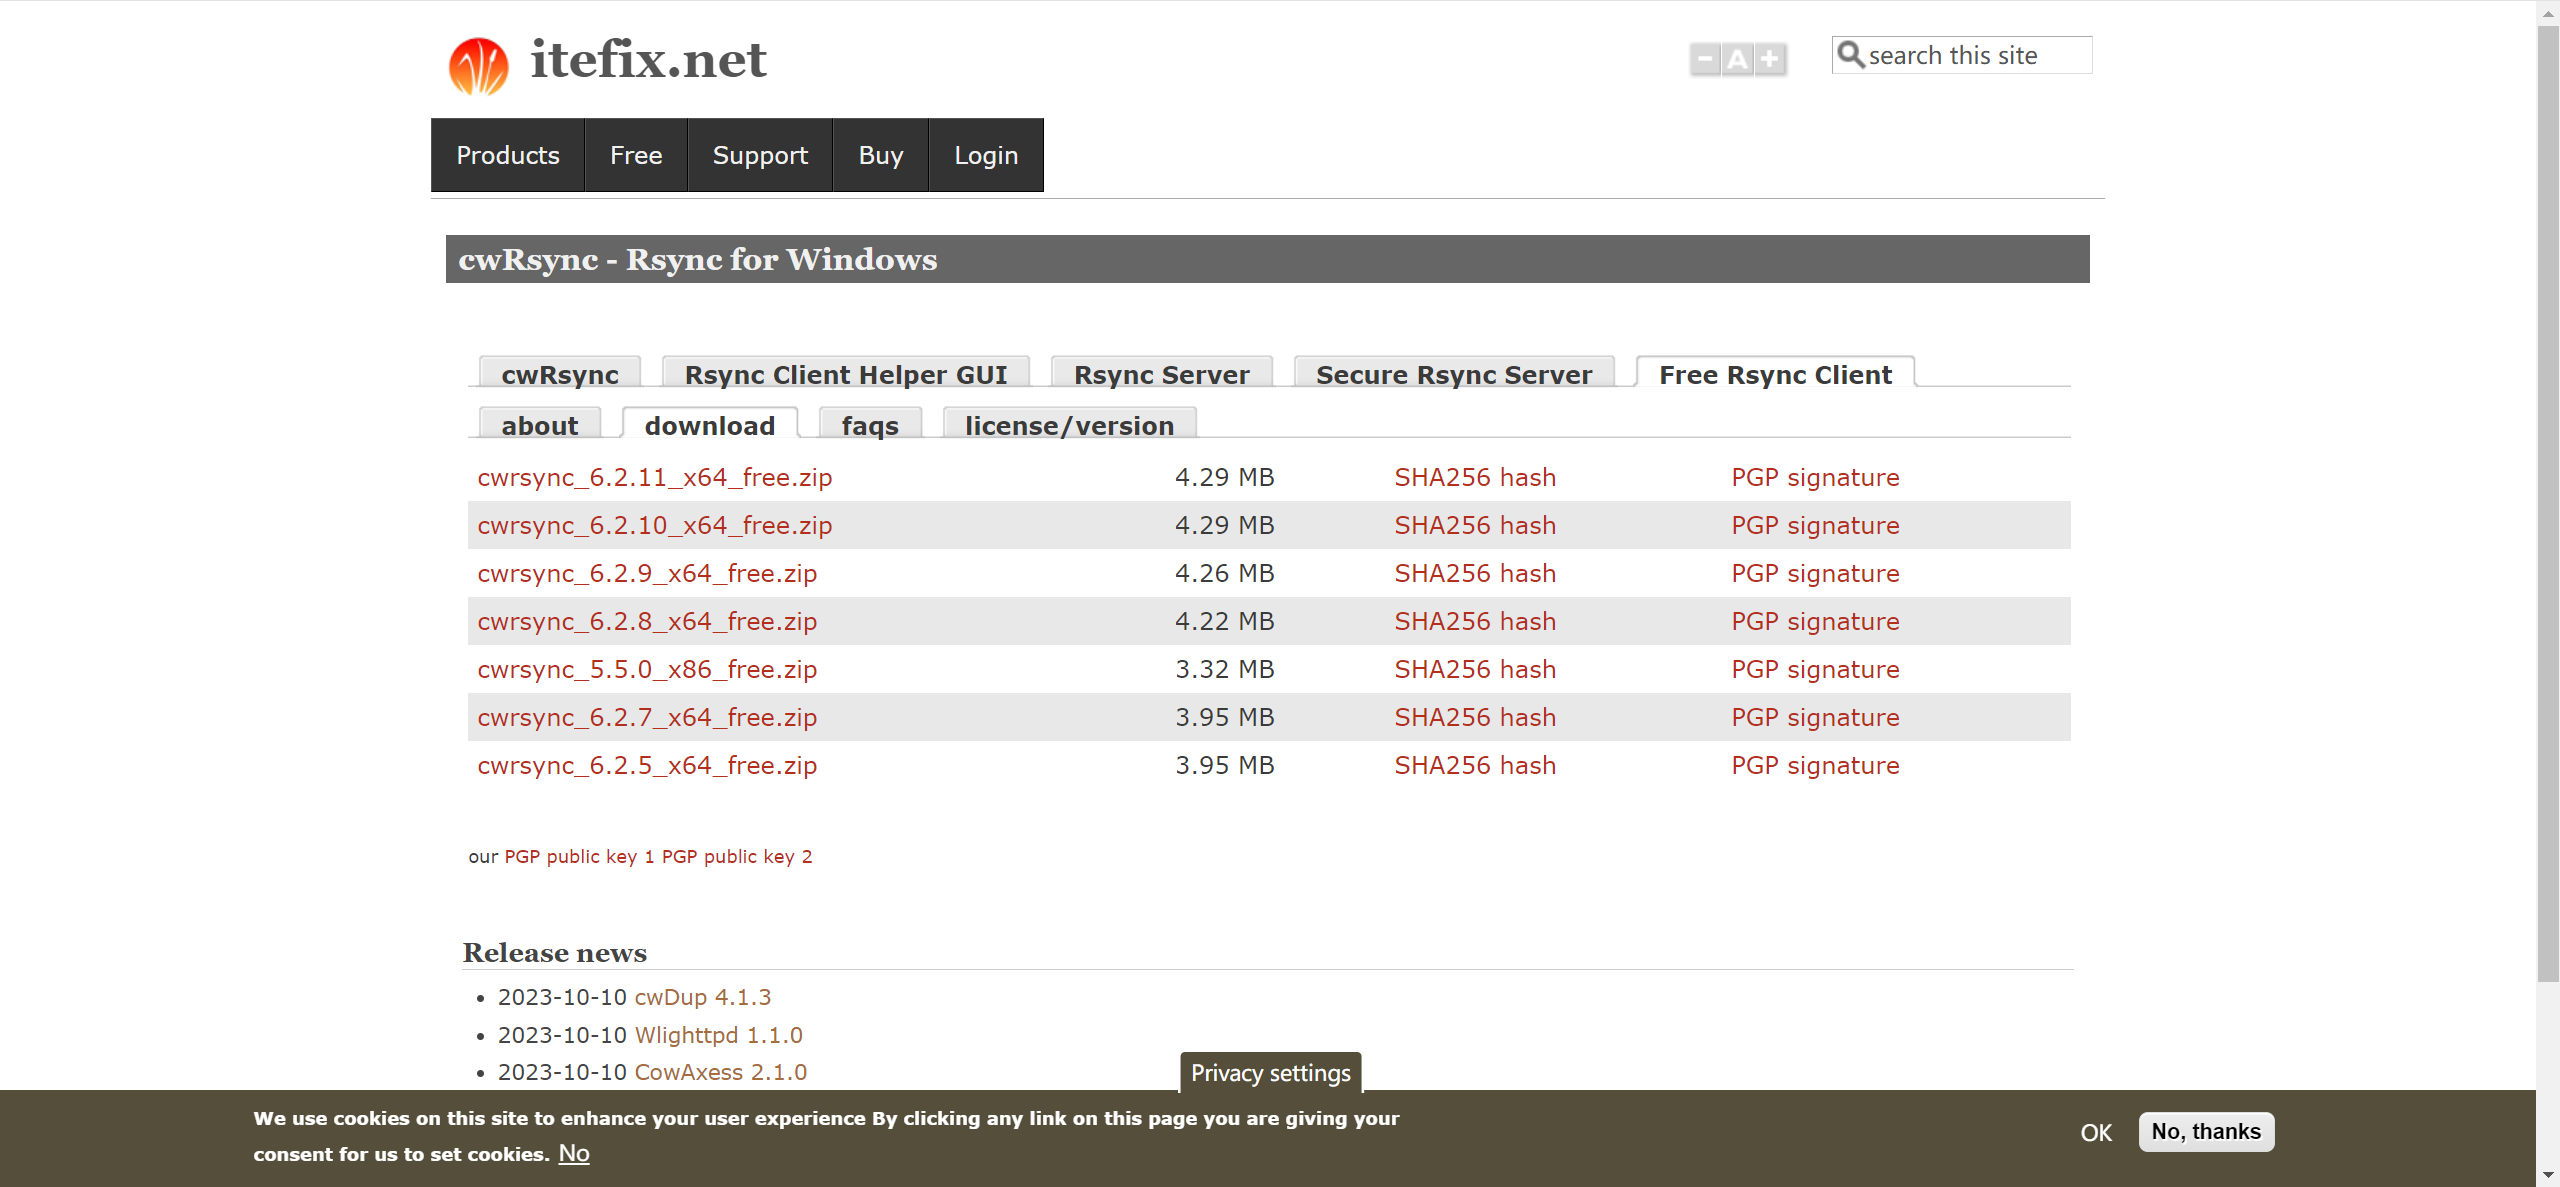Viewport: 2560px width, 1187px height.
Task: Switch to the cwRsync tab
Action: click(x=560, y=374)
